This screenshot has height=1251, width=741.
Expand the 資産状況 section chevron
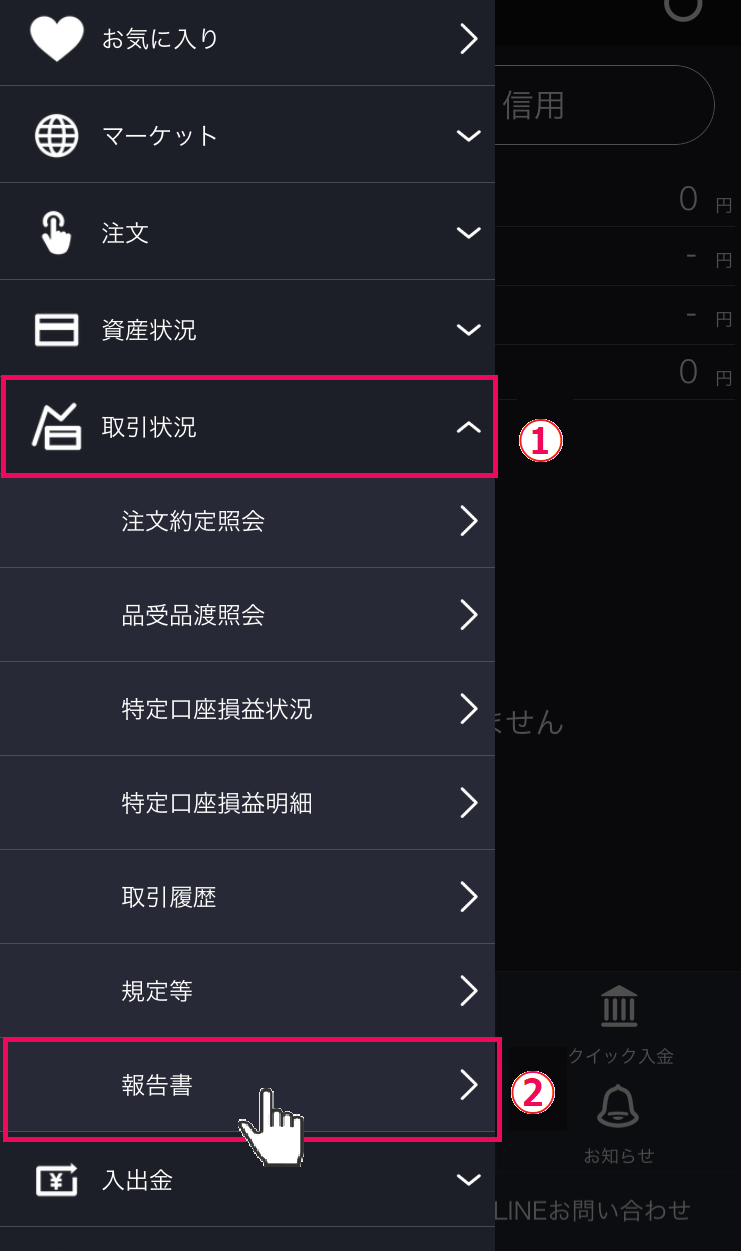(x=469, y=329)
